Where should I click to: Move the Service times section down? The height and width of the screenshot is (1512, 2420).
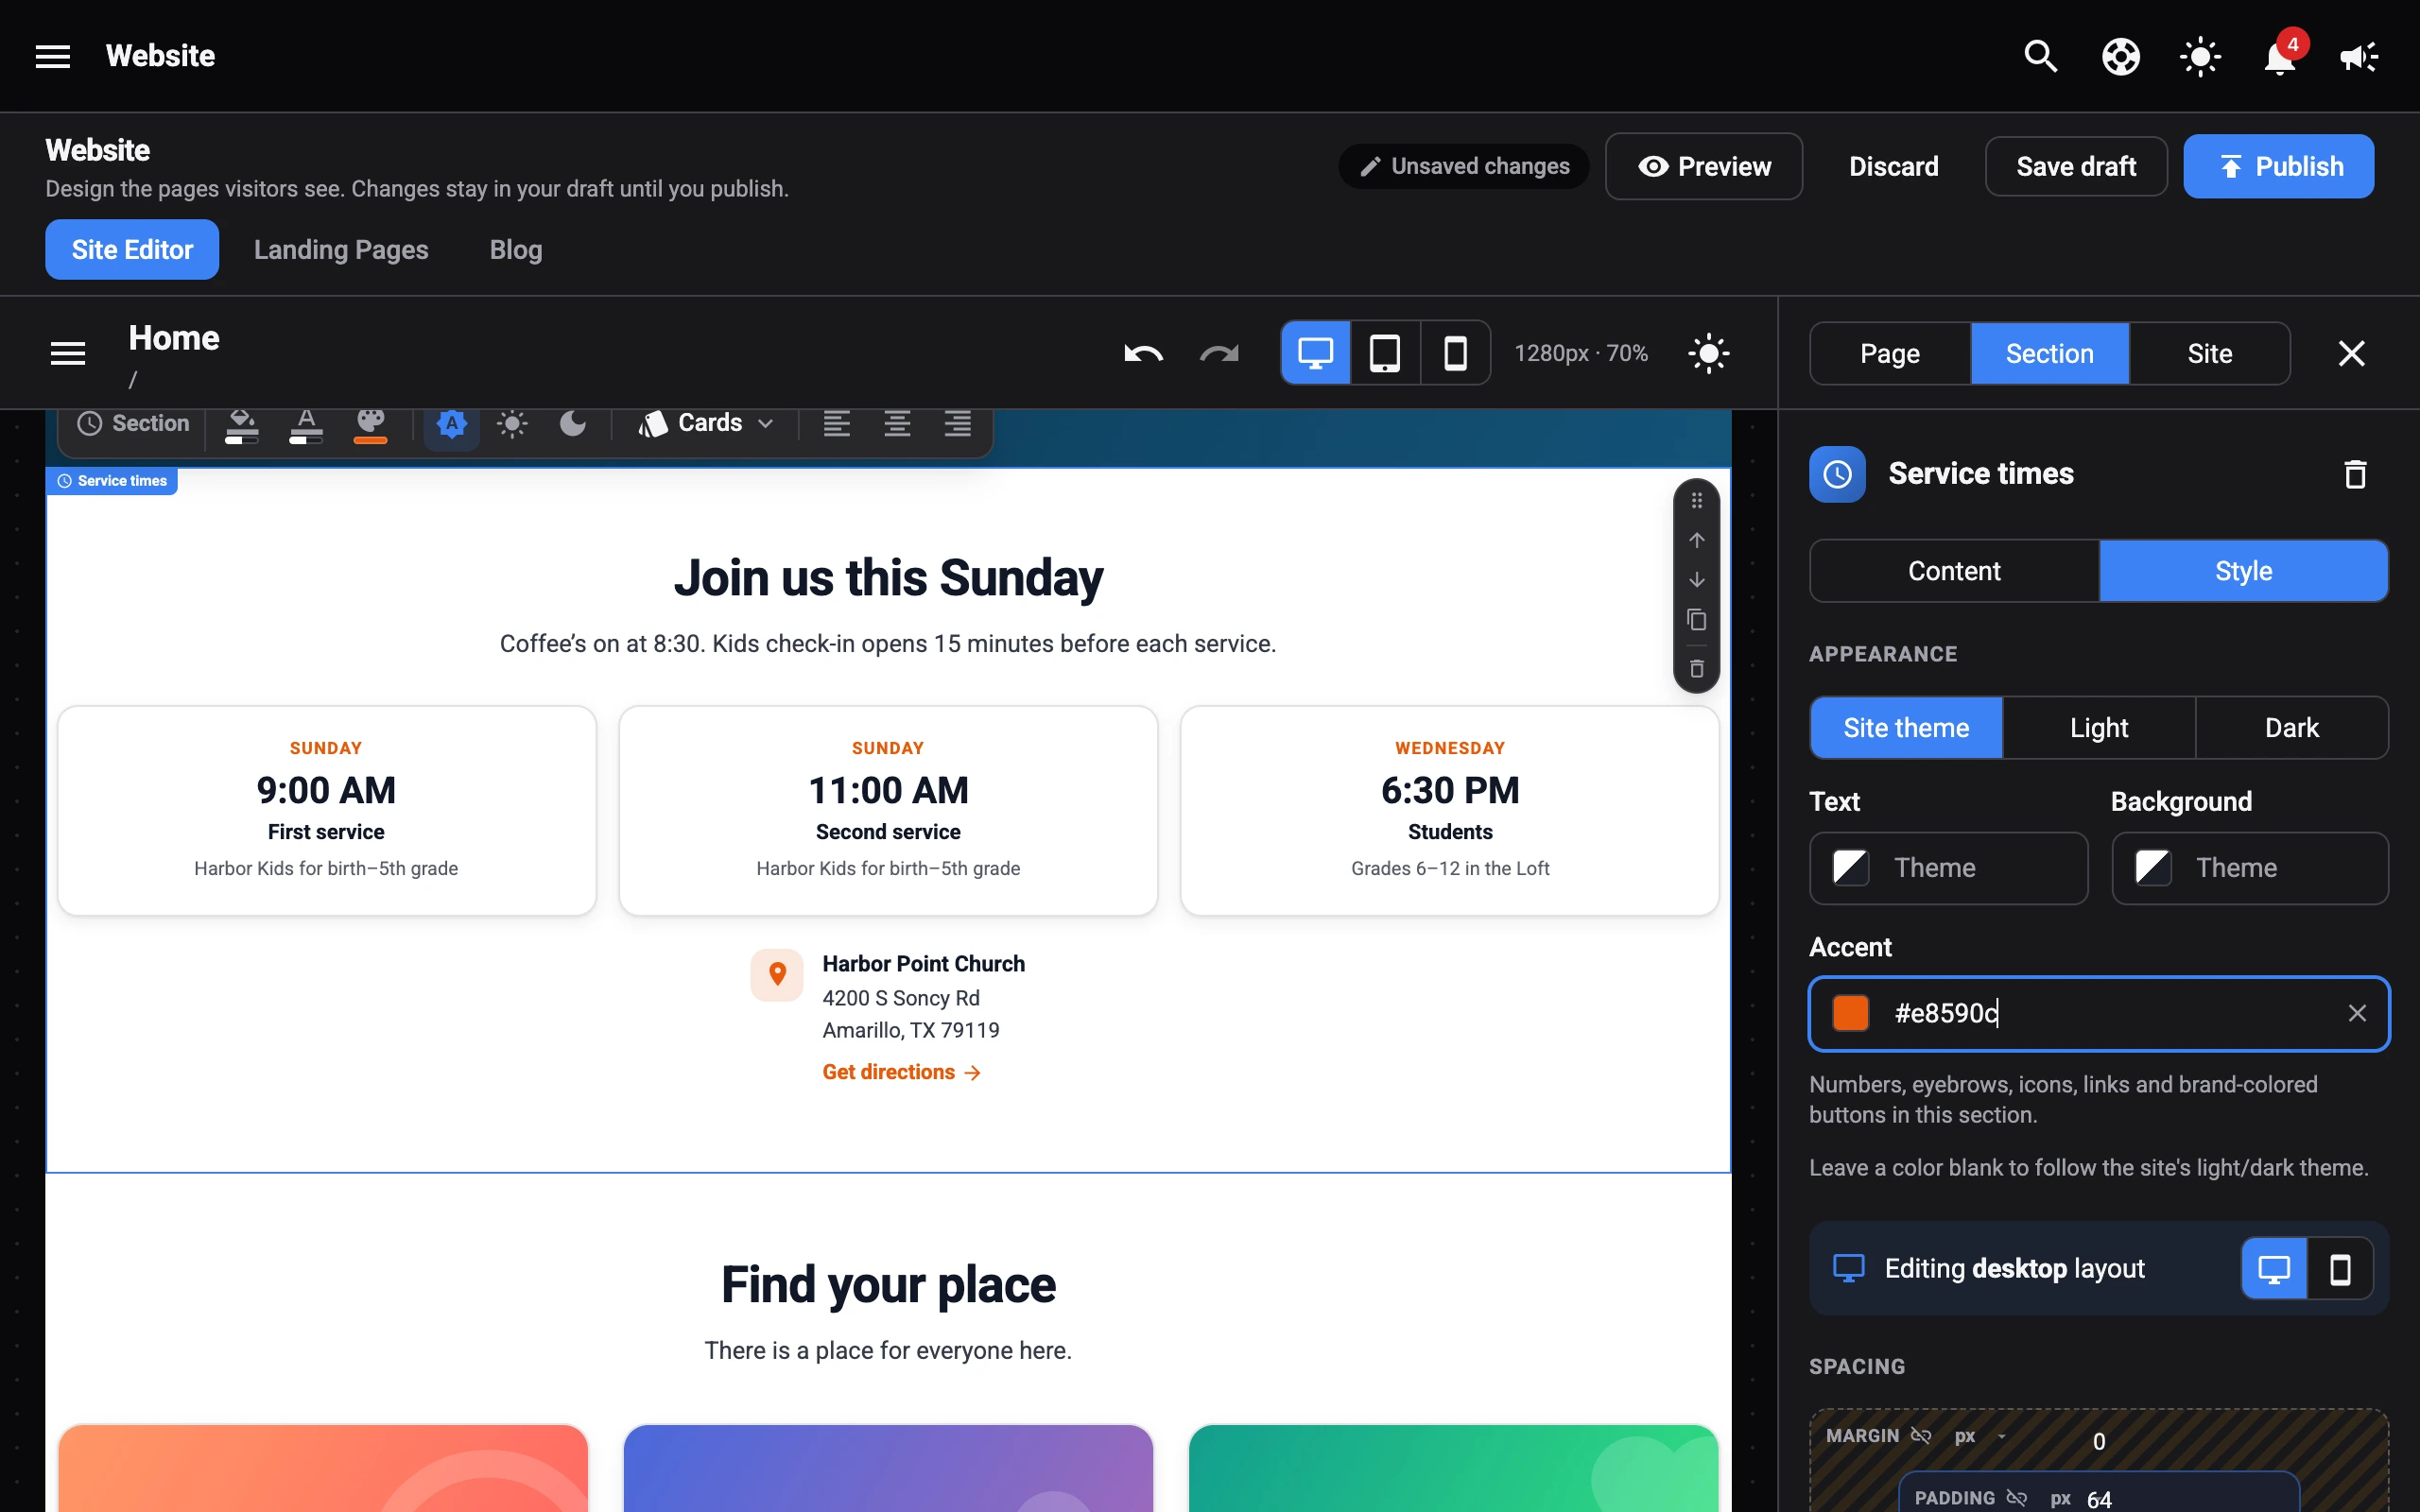(1697, 580)
